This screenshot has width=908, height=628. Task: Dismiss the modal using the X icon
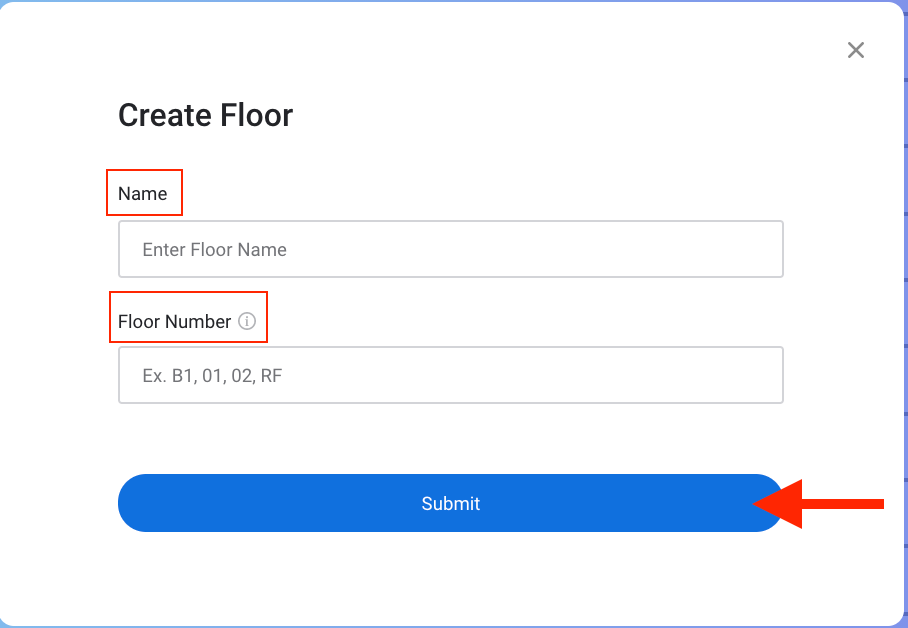click(x=855, y=50)
